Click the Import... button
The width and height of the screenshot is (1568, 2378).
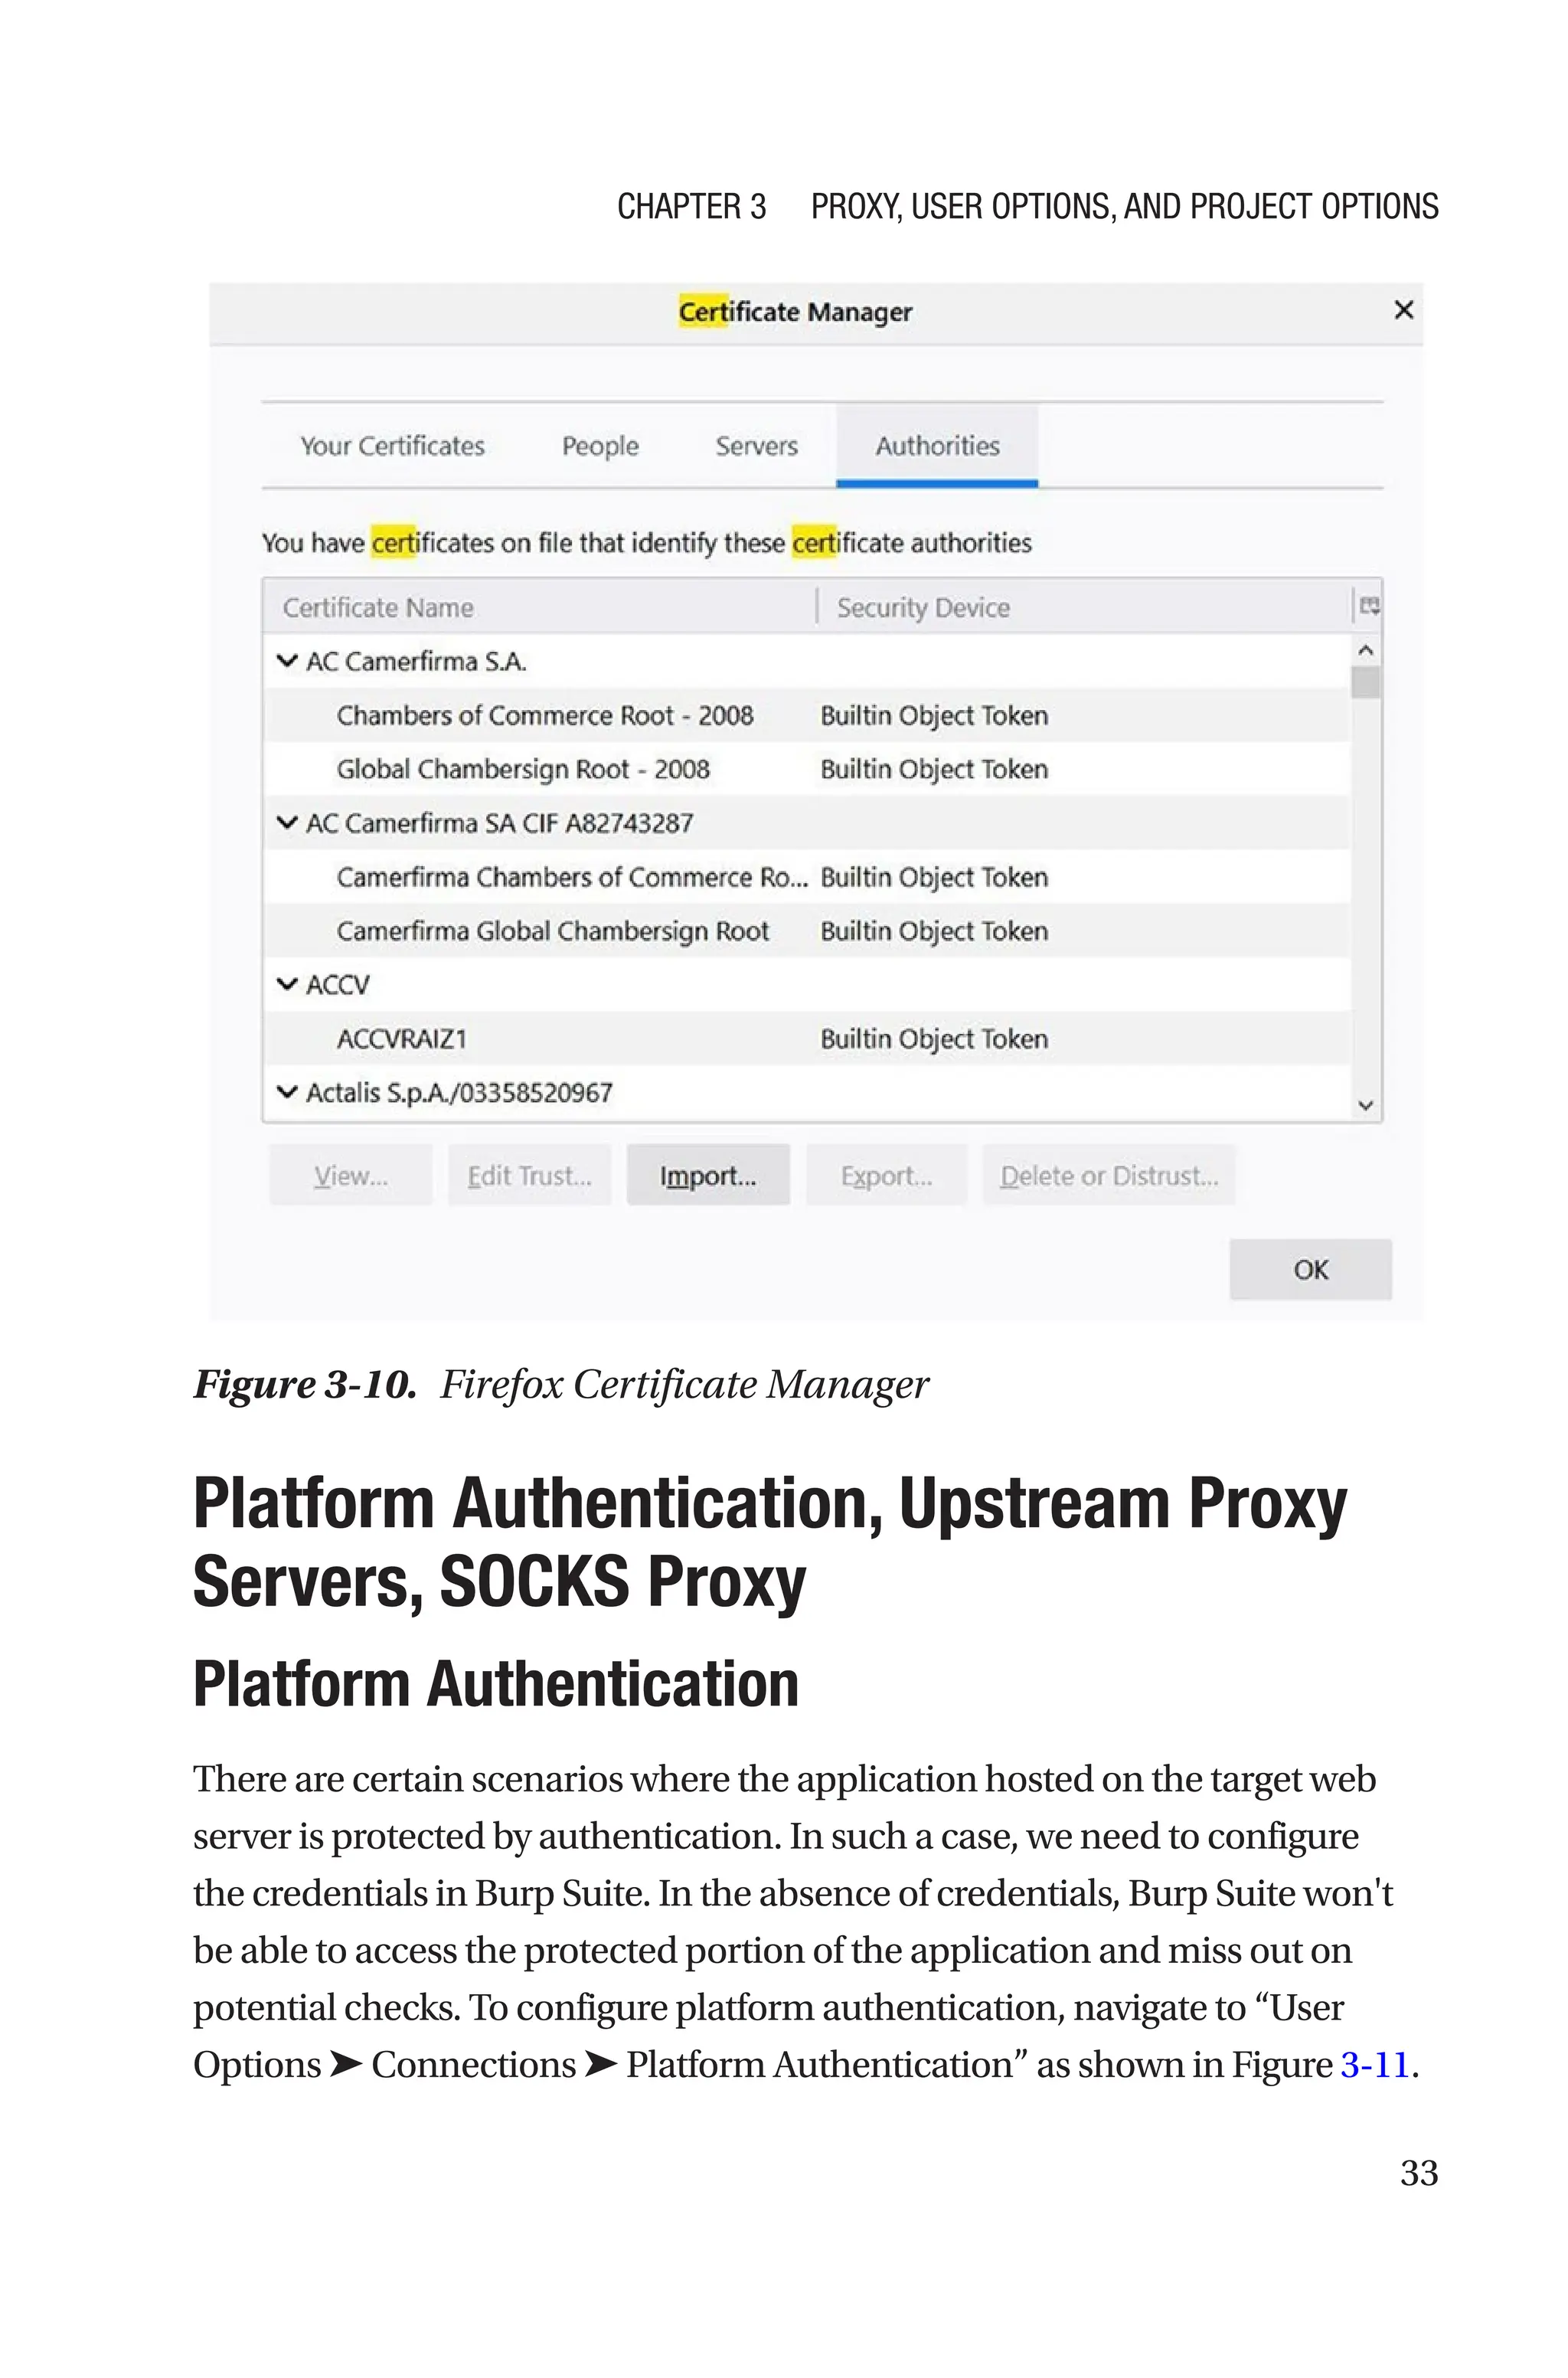[x=708, y=1175]
